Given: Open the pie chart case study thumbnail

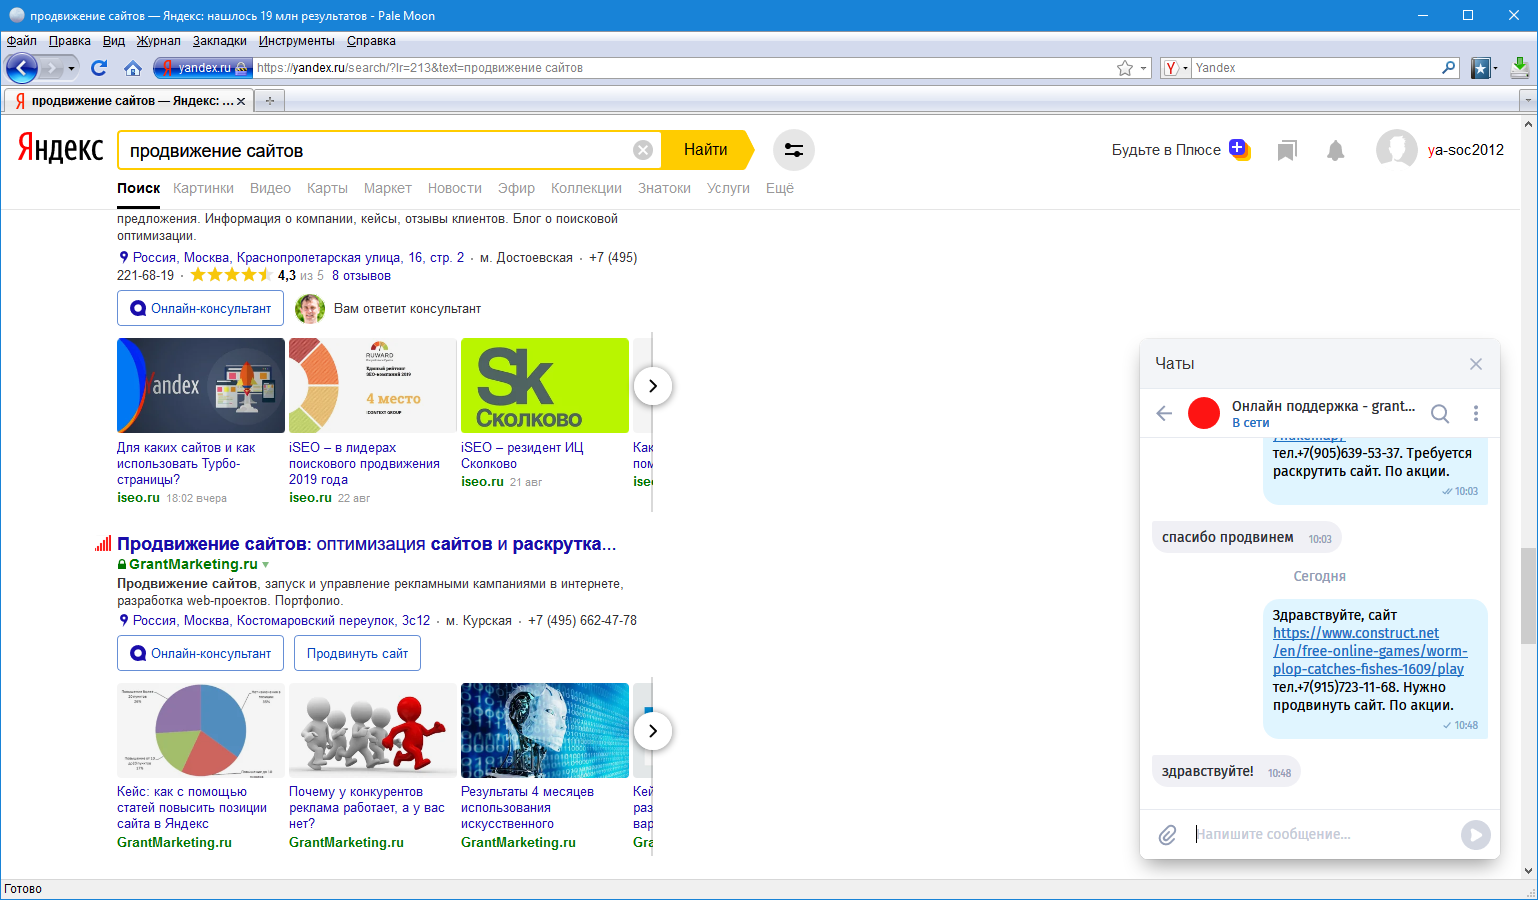Looking at the screenshot, I should 201,730.
